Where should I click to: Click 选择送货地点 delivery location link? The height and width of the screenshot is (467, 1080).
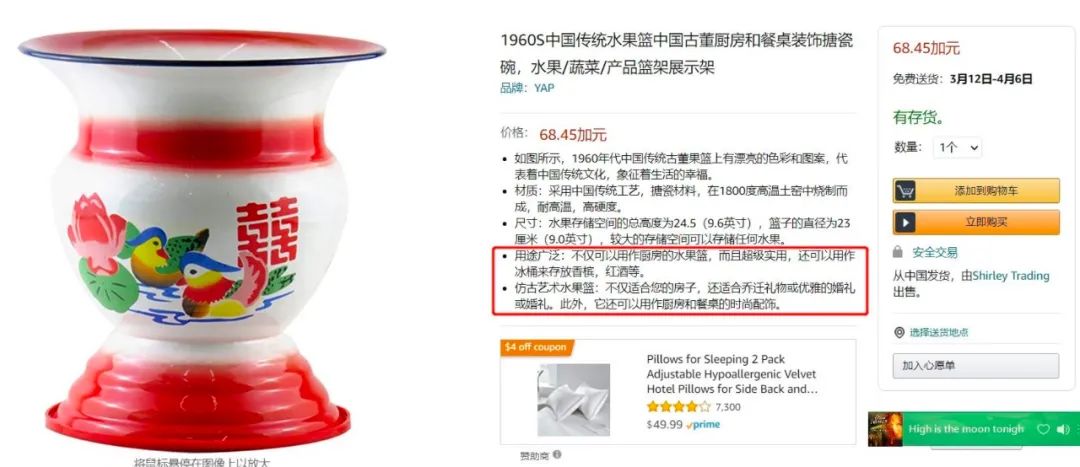point(939,333)
